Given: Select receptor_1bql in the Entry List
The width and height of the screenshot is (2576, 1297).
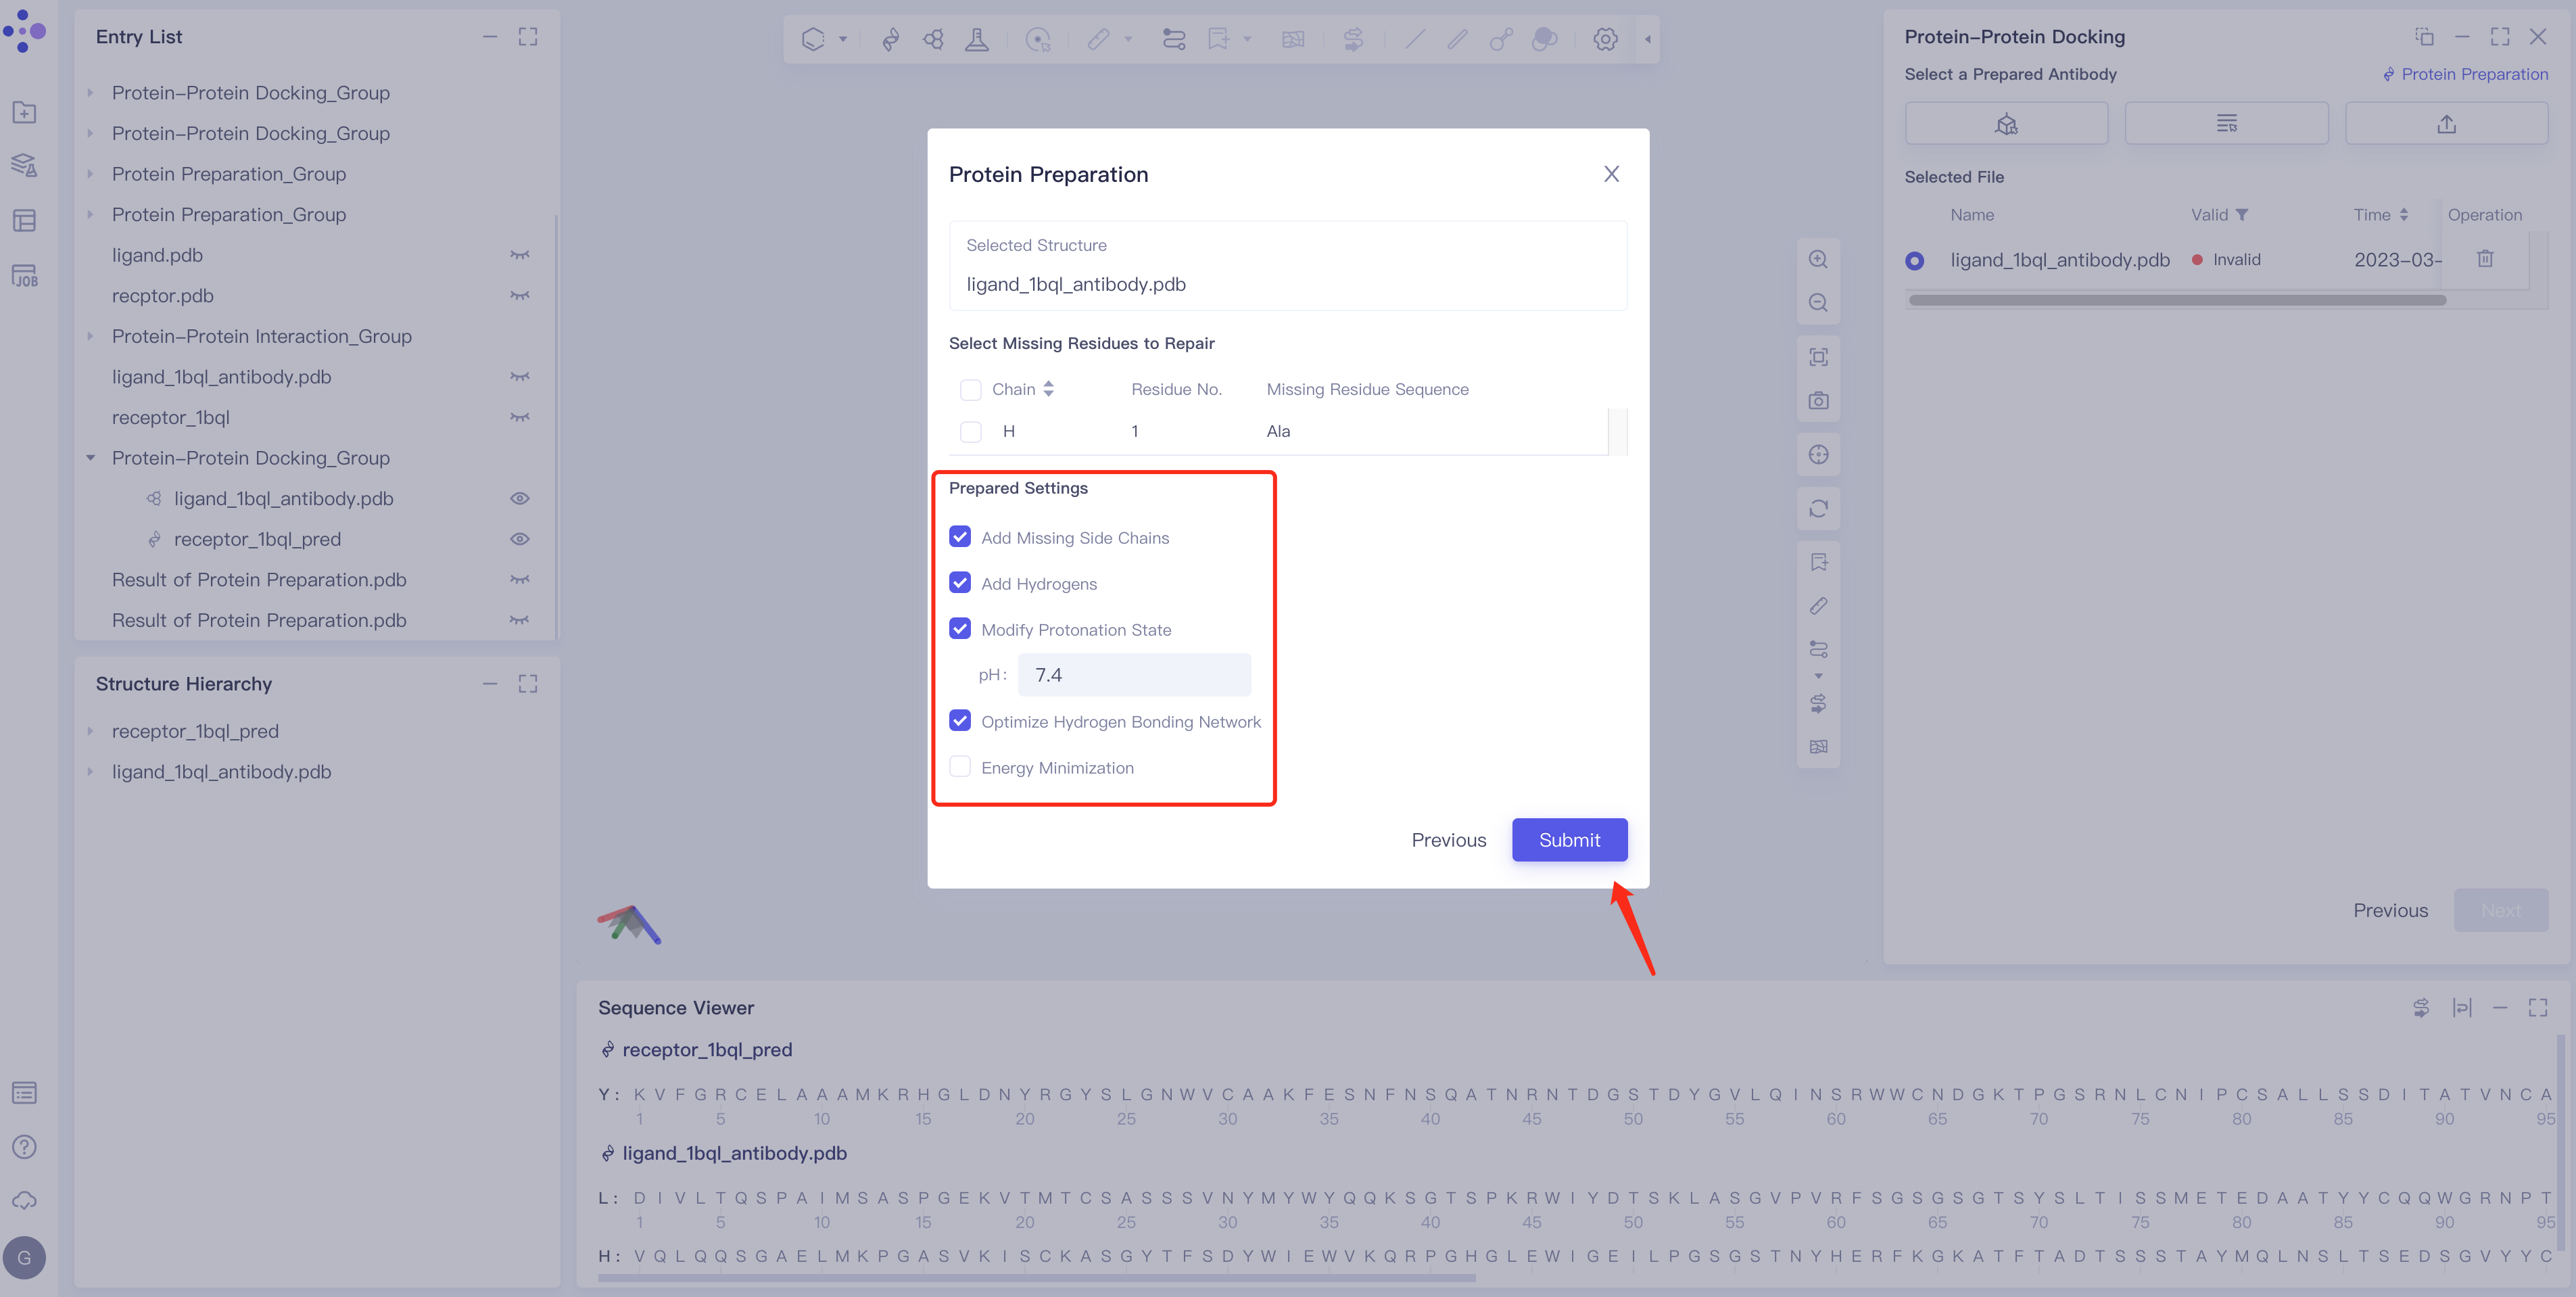Looking at the screenshot, I should (x=171, y=417).
